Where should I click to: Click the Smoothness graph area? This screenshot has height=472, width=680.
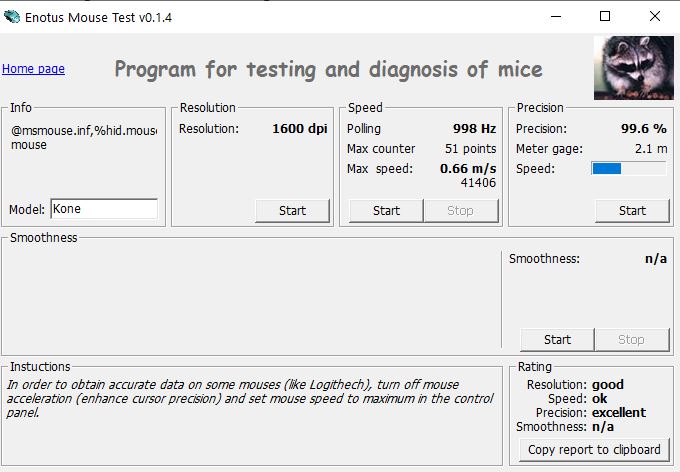pos(252,299)
